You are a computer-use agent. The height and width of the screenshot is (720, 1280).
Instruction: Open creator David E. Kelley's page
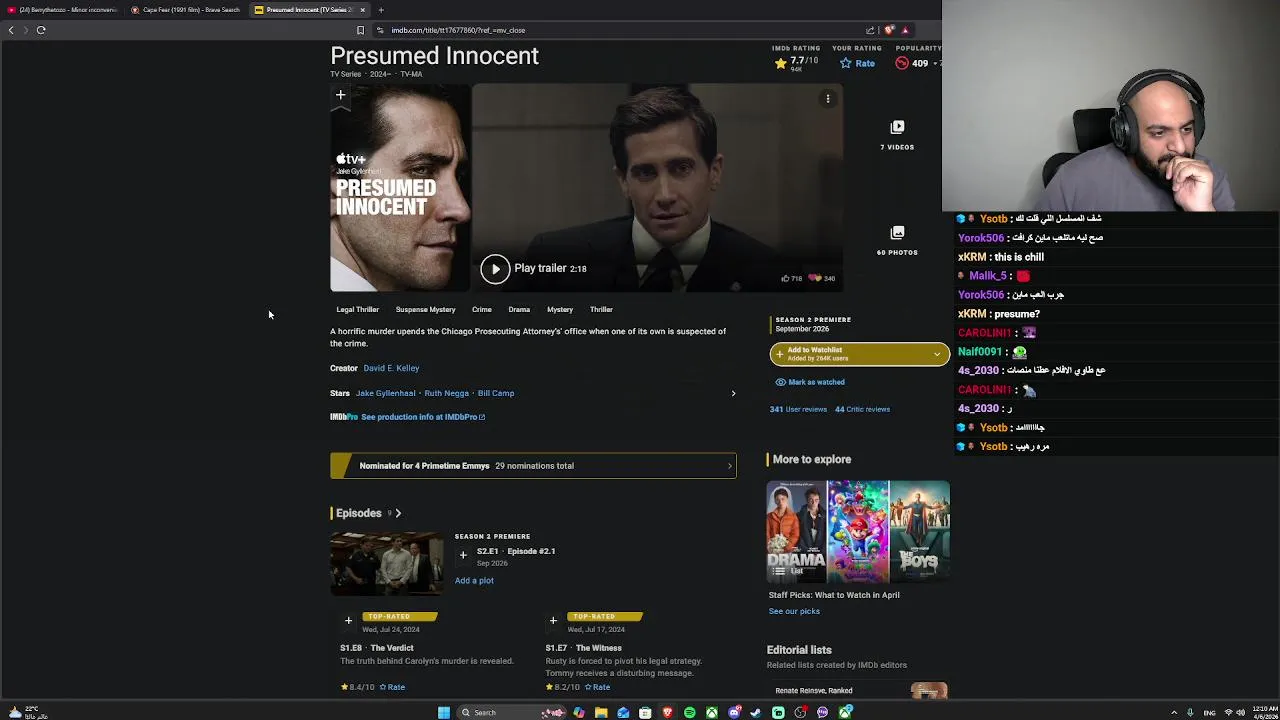click(x=391, y=368)
